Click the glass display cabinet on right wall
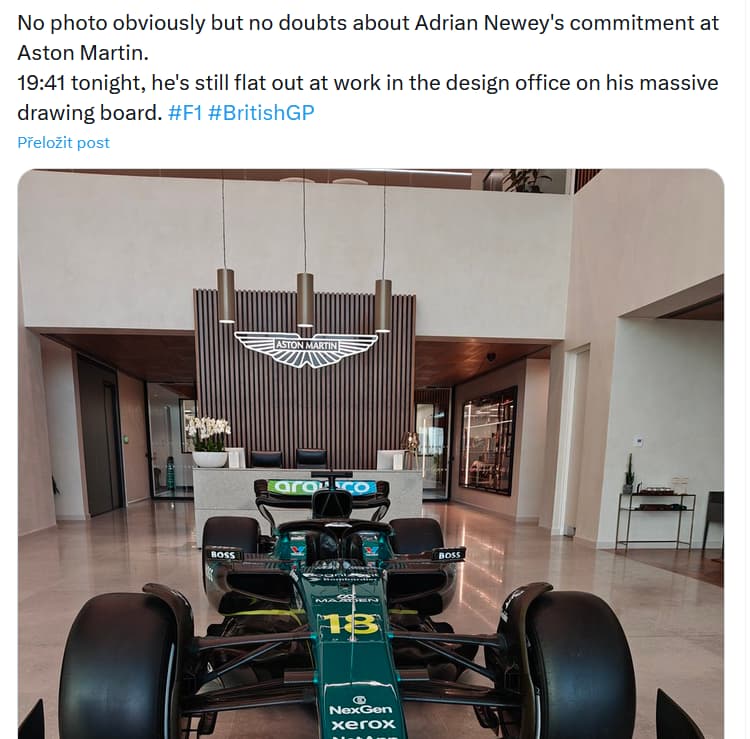 [x=488, y=441]
